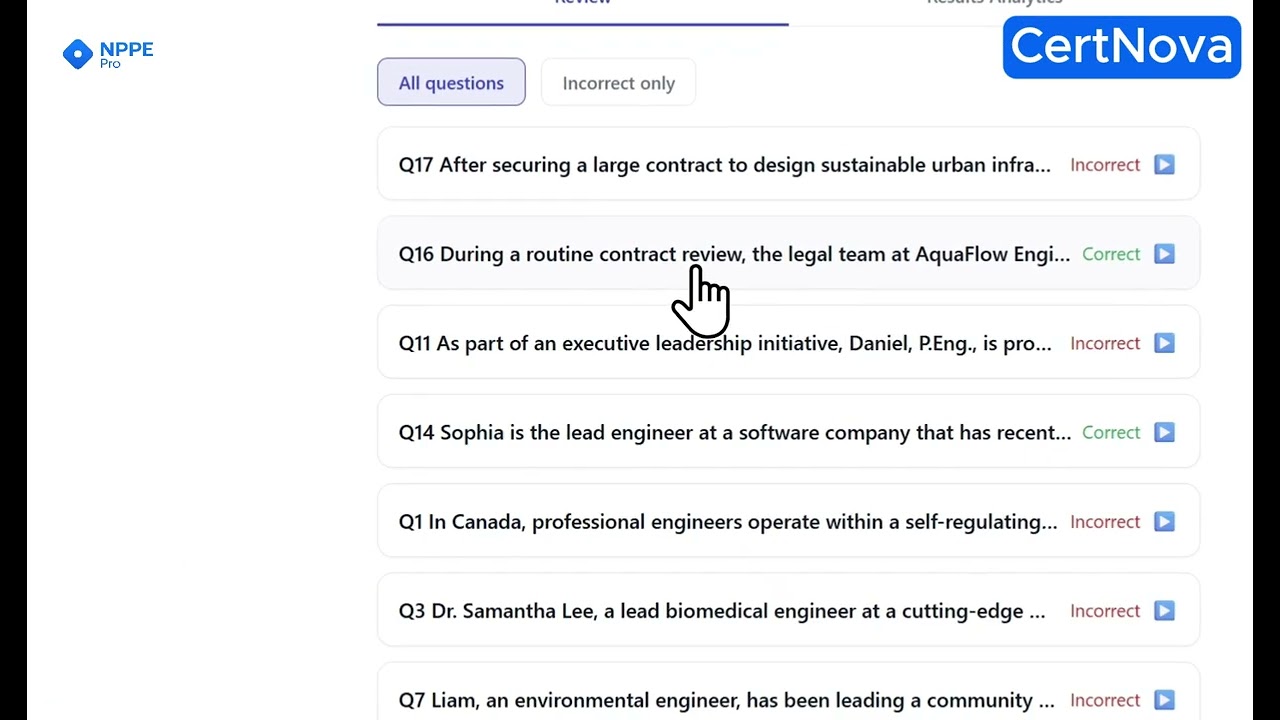Open question Q17 about sustainable urban infrastructure

click(x=788, y=164)
